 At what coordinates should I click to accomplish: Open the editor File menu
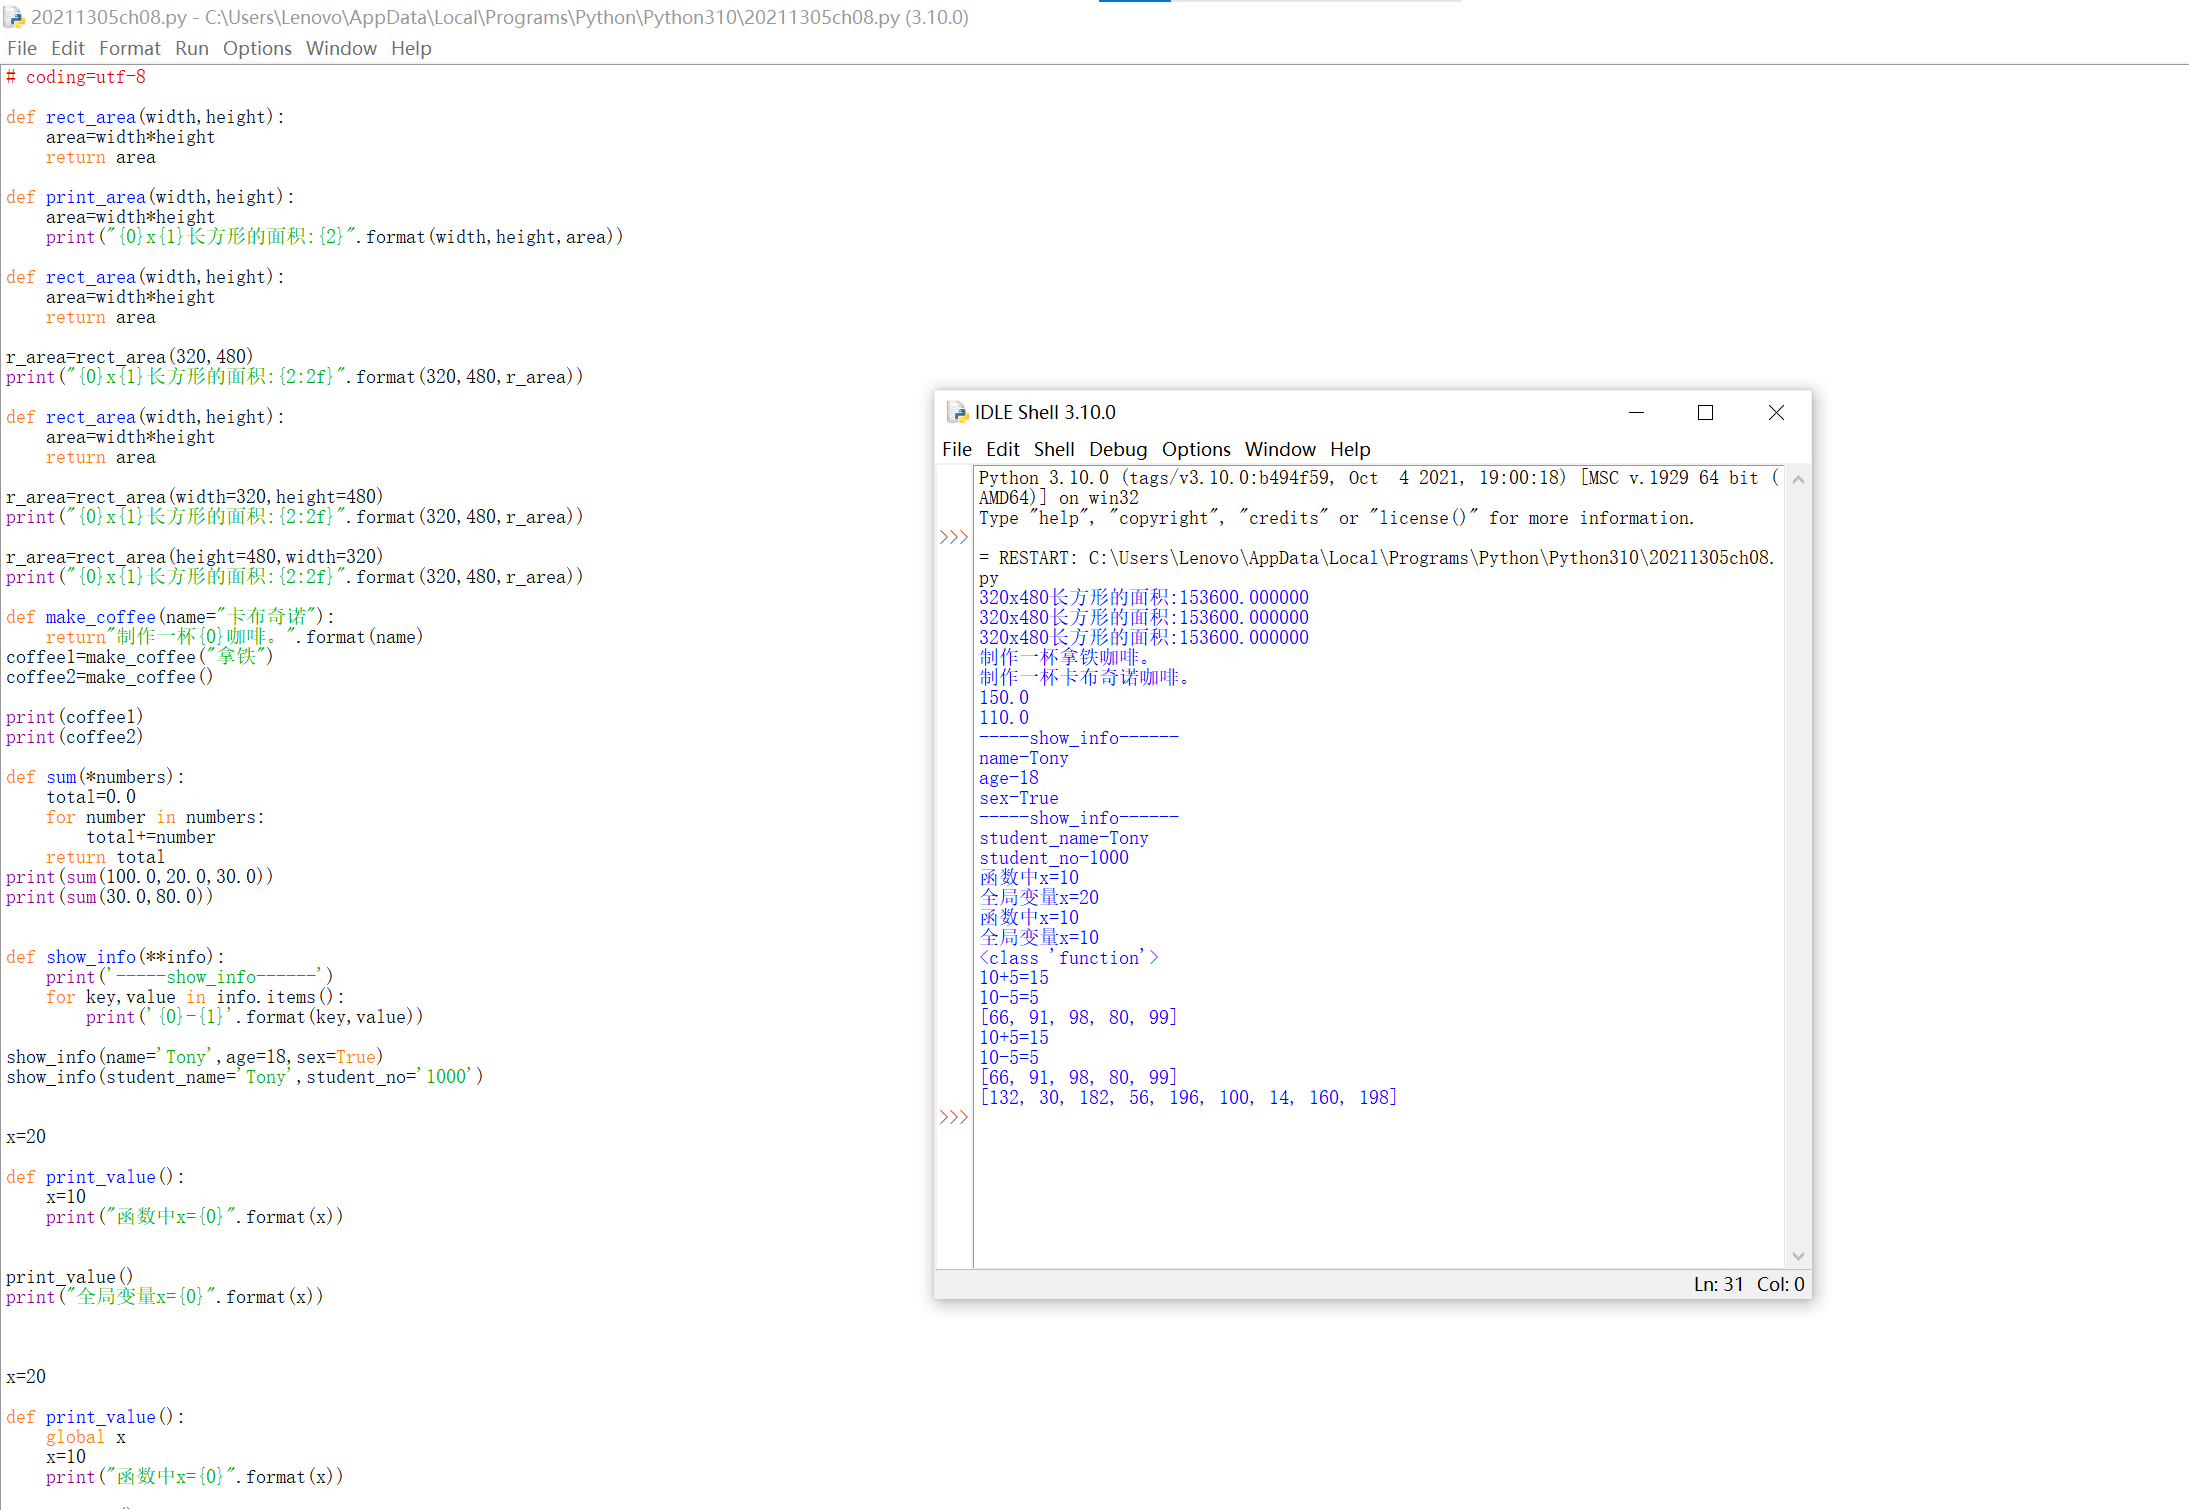[21, 48]
